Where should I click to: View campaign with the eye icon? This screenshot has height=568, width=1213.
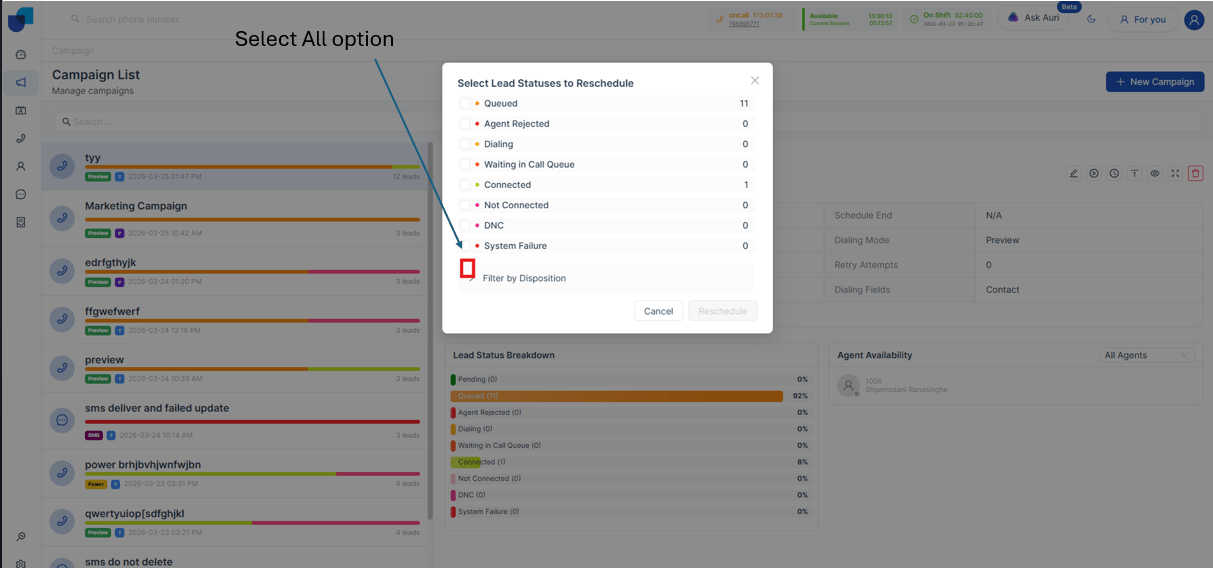point(1155,173)
